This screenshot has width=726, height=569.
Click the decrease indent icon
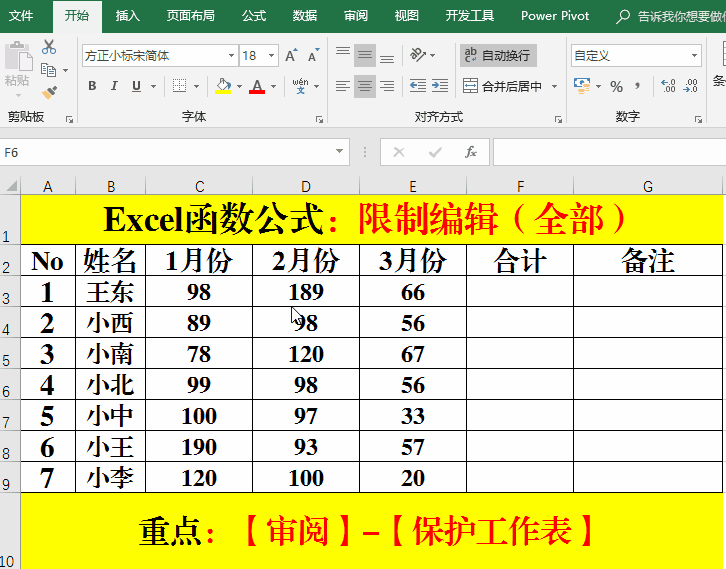(x=418, y=86)
